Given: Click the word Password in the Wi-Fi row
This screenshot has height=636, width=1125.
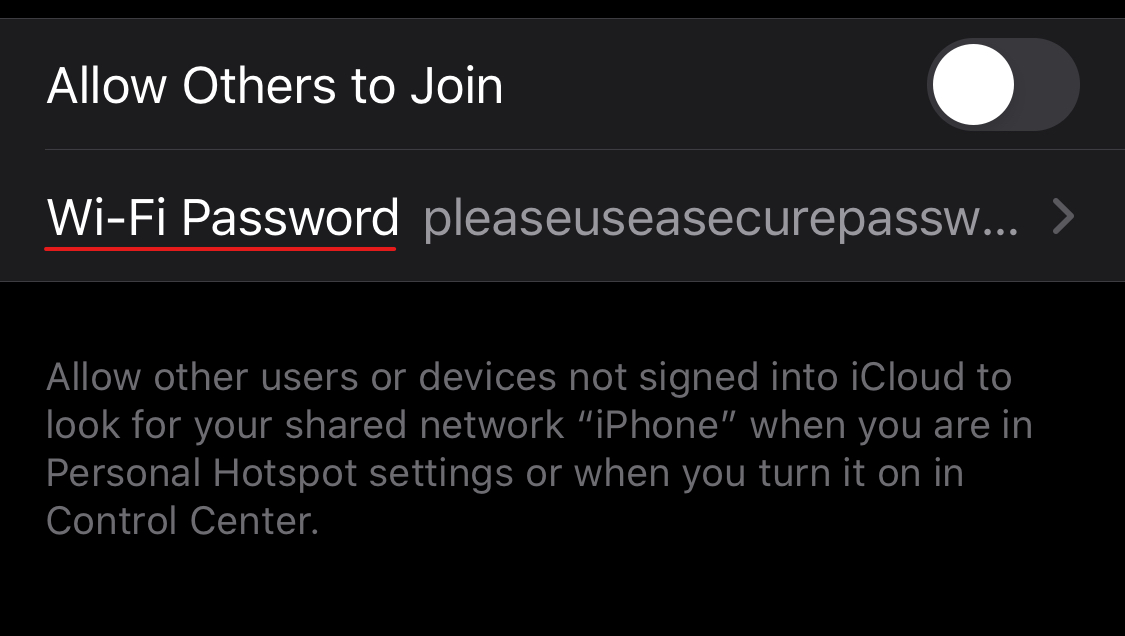Looking at the screenshot, I should 290,218.
